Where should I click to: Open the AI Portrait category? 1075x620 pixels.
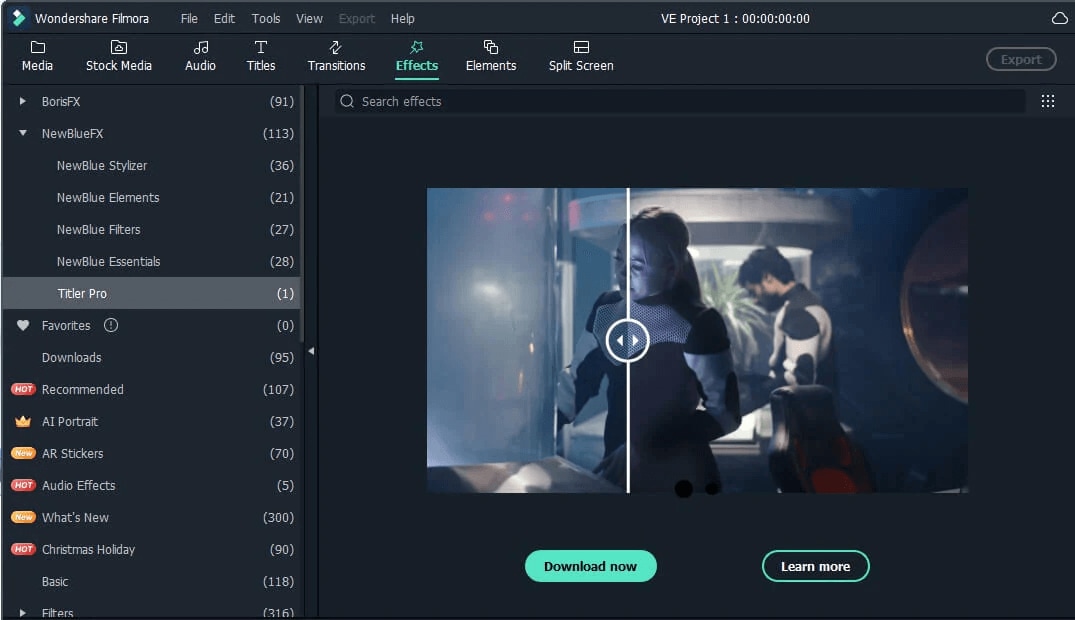point(151,421)
